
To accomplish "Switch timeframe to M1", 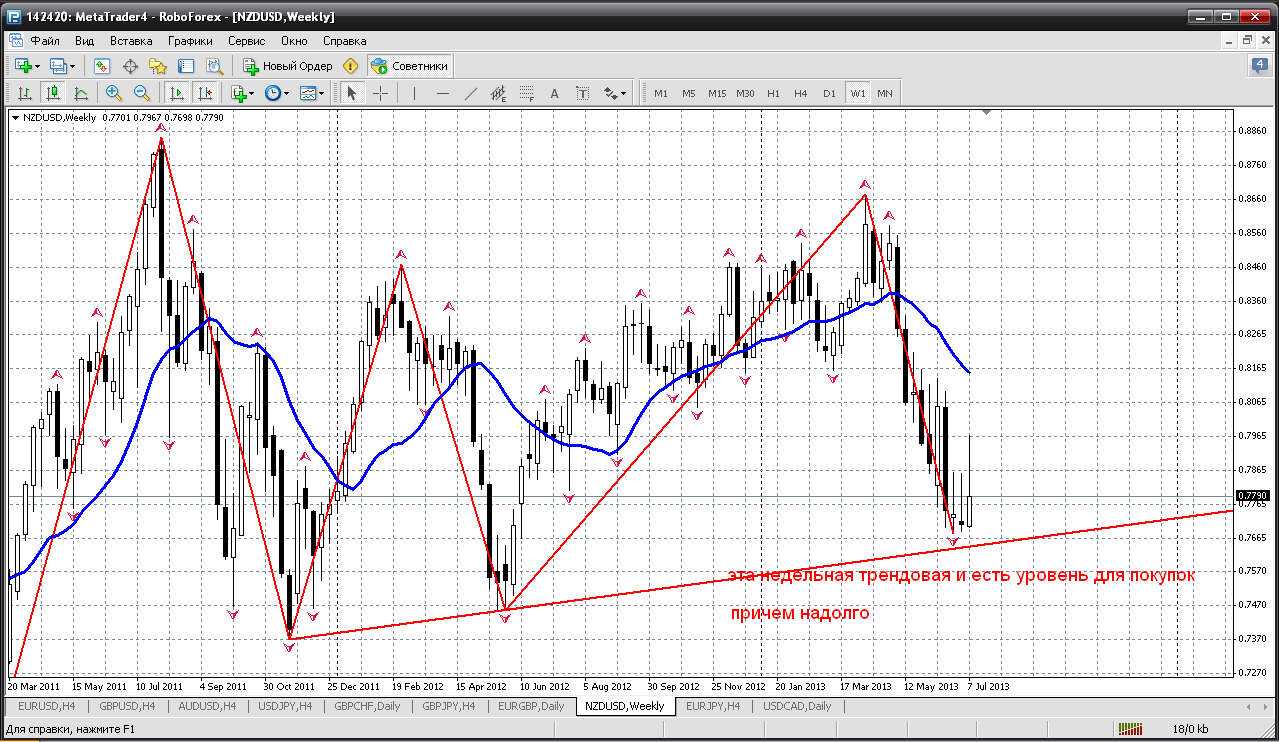I will tap(661, 93).
